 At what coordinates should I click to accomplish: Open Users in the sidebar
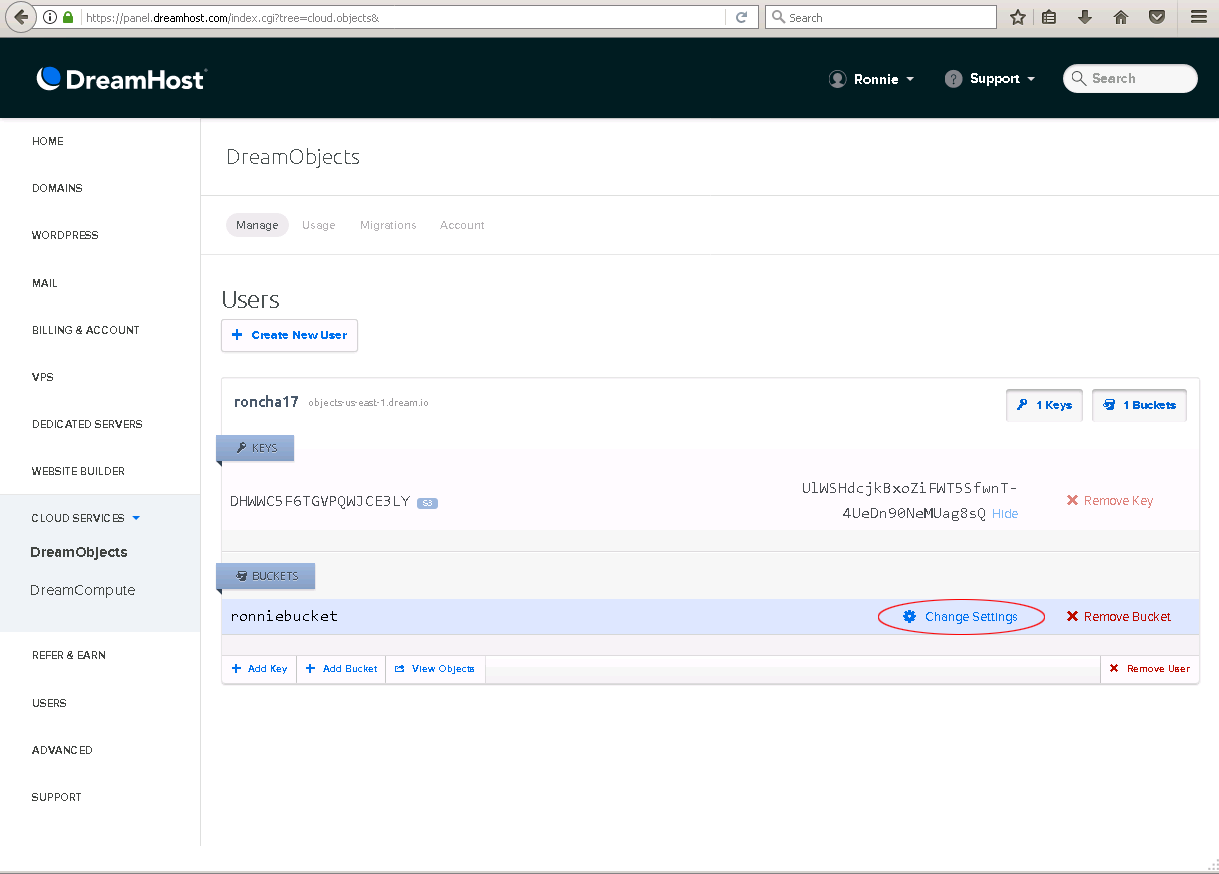49,703
